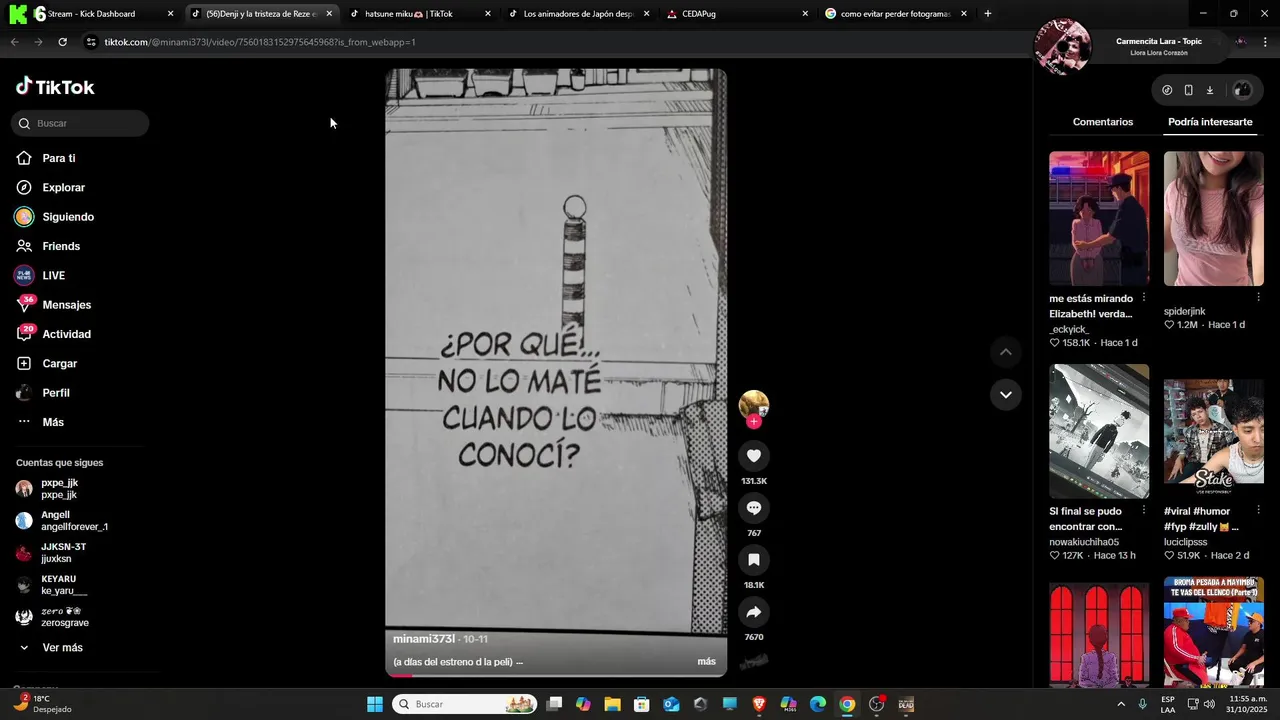Open a new browser tab
Screen dimensions: 1280x720
(x=988, y=14)
